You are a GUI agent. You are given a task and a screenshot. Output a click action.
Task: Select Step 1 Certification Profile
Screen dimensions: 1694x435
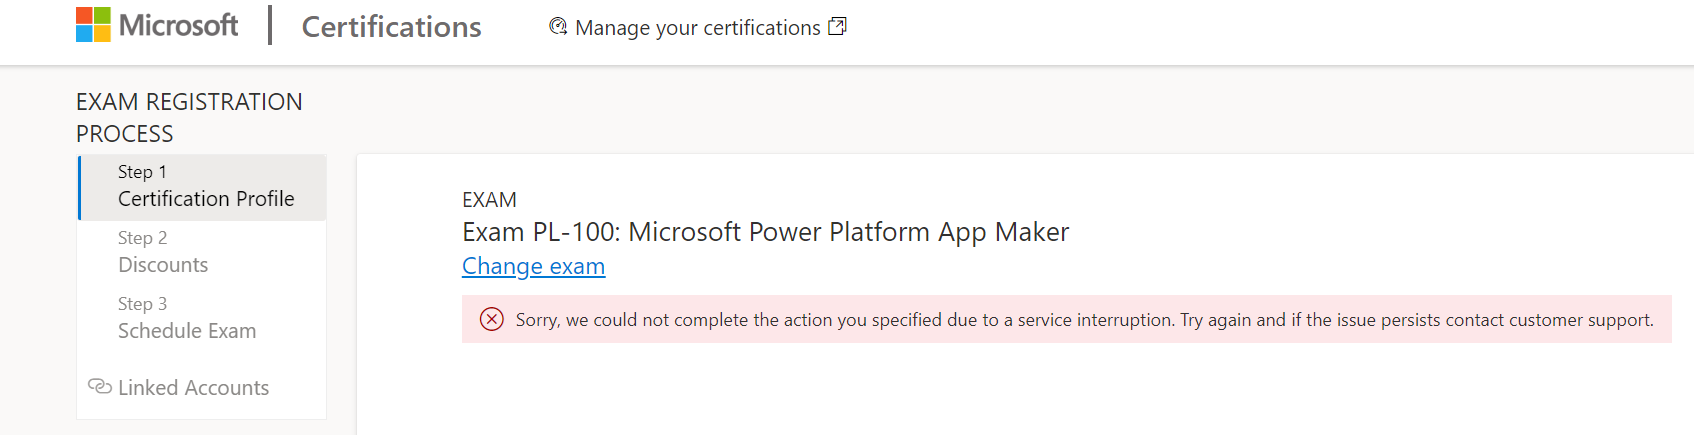tap(205, 187)
